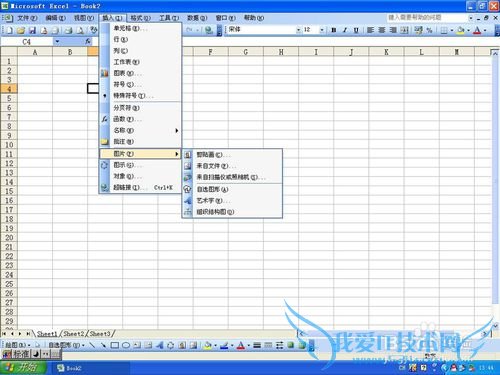Open the 窗口 Window menu
Image resolution: width=500 pixels, height=375 pixels.
(225, 18)
